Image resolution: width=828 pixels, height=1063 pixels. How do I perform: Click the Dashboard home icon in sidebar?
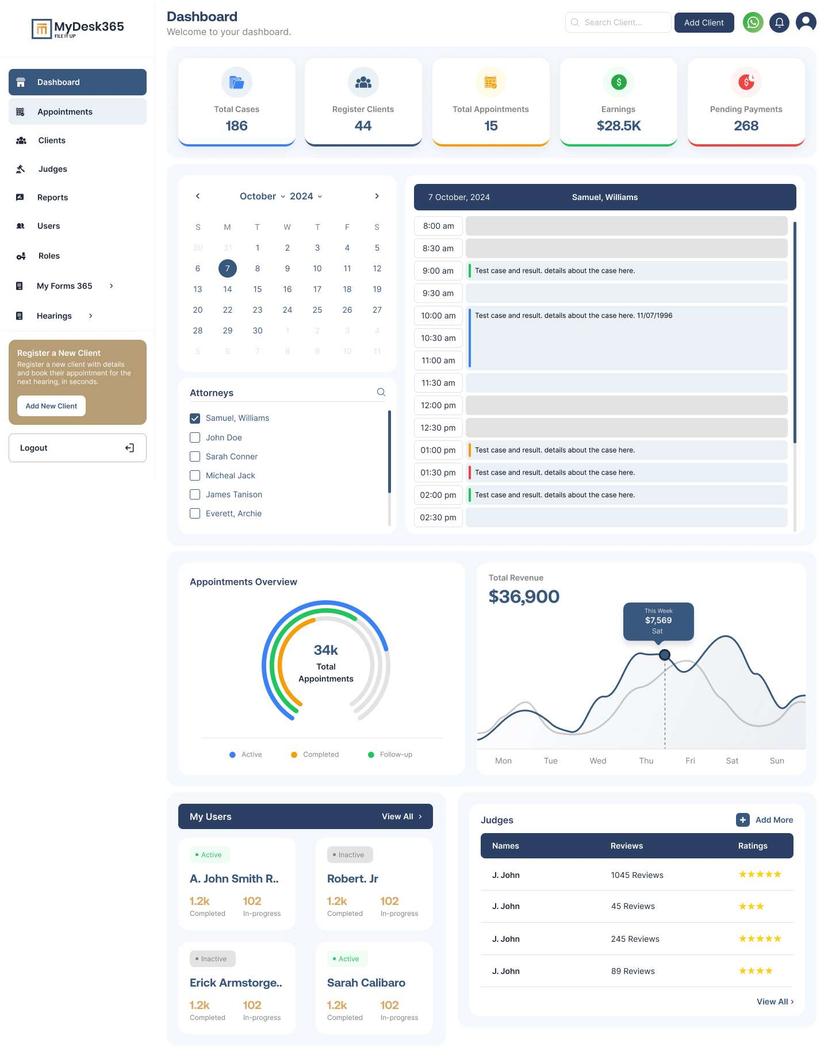pyautogui.click(x=20, y=82)
